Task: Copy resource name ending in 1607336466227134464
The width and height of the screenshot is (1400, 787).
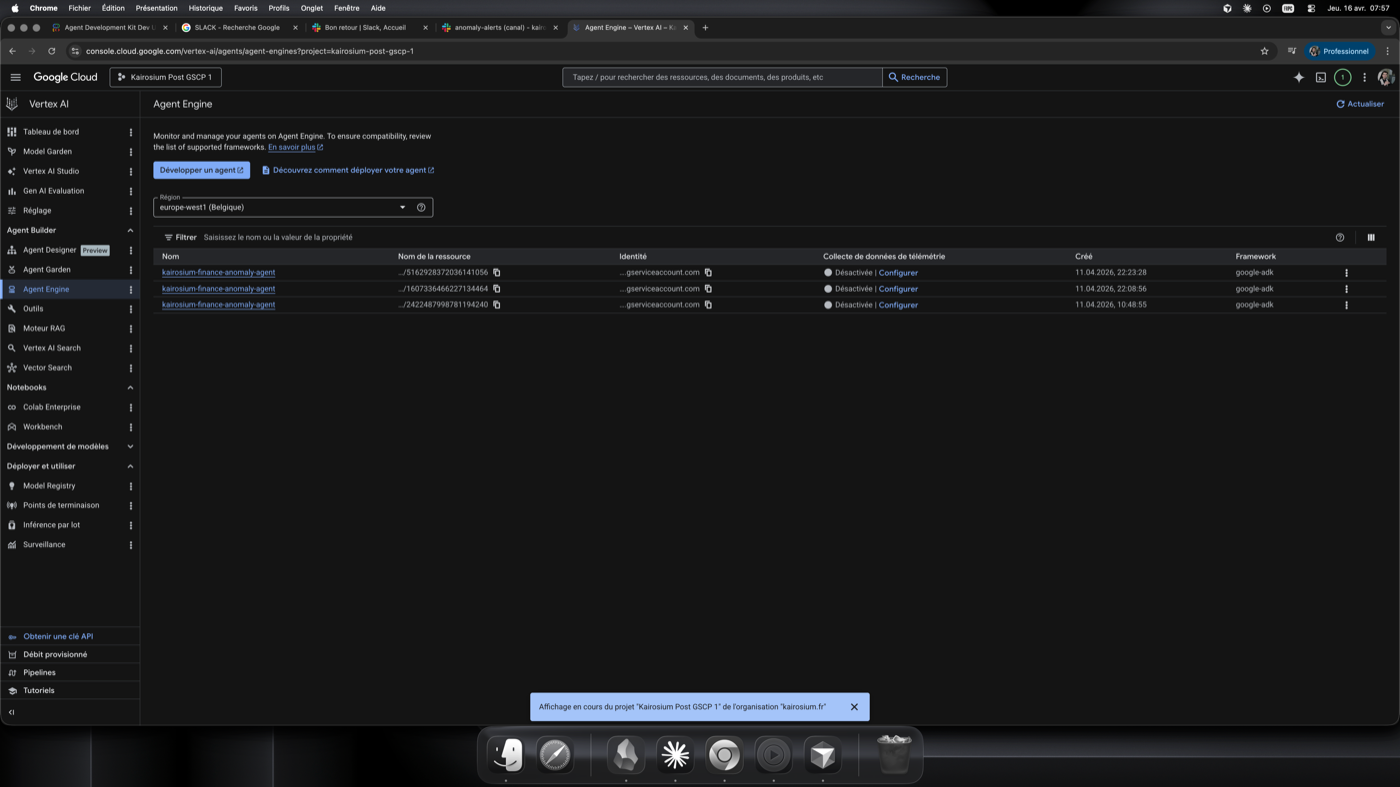Action: (x=496, y=289)
